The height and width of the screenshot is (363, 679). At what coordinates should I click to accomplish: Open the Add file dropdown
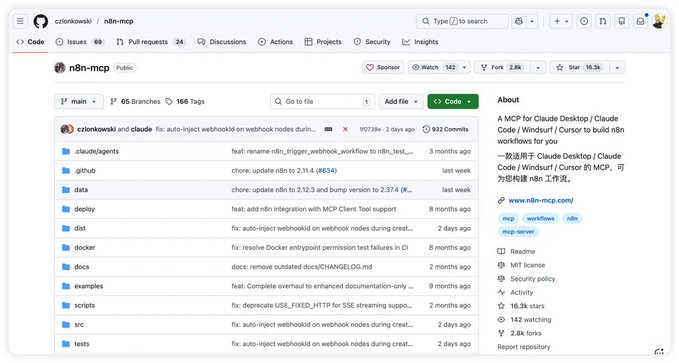pyautogui.click(x=401, y=101)
